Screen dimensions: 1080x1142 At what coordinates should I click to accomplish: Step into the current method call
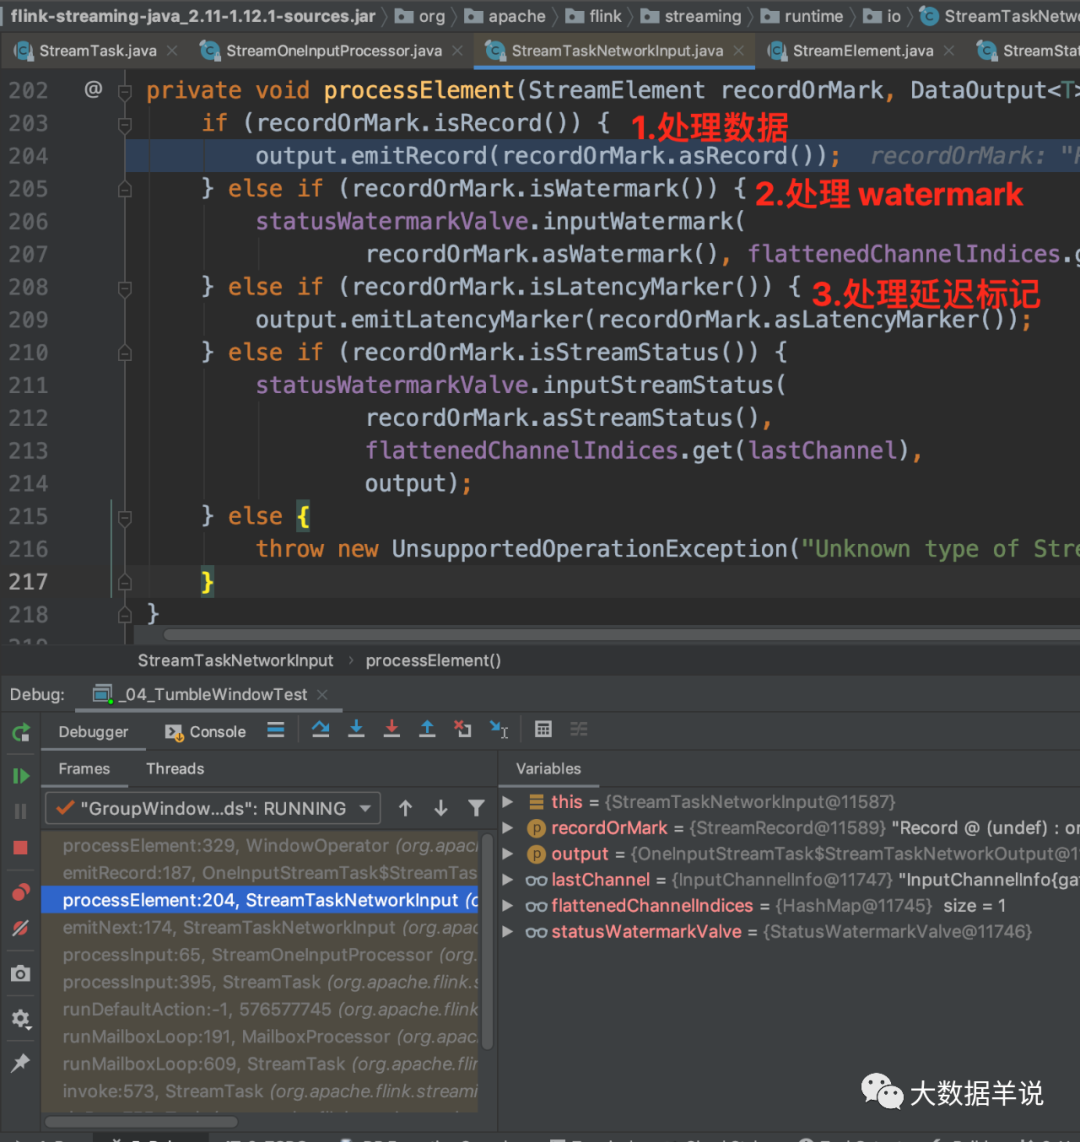tap(356, 729)
